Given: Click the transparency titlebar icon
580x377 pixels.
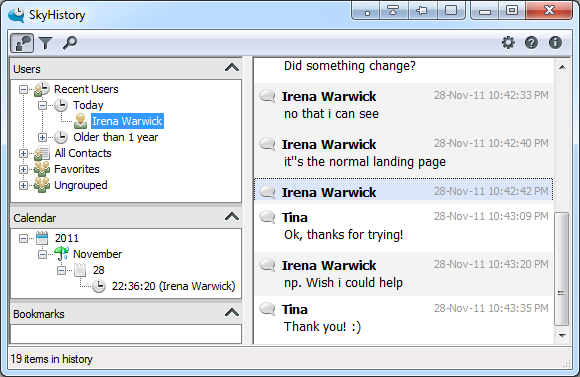Looking at the screenshot, I should [x=451, y=10].
